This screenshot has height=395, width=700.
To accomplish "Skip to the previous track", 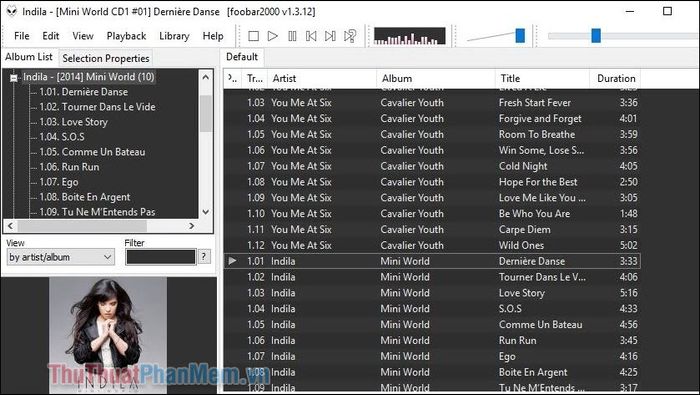I will pos(311,36).
